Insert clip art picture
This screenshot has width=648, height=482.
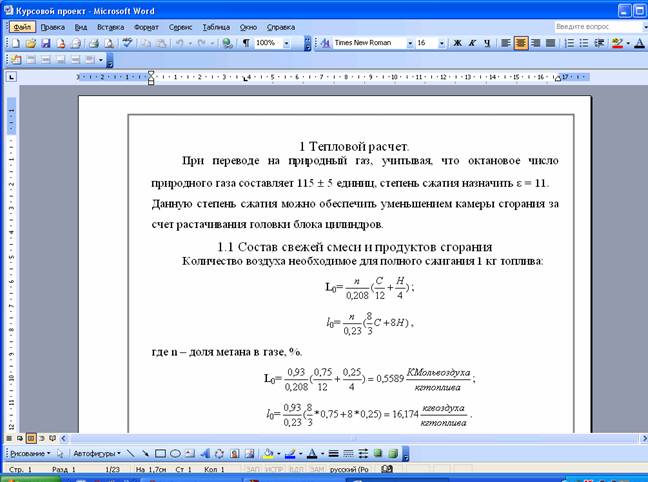tap(234, 453)
